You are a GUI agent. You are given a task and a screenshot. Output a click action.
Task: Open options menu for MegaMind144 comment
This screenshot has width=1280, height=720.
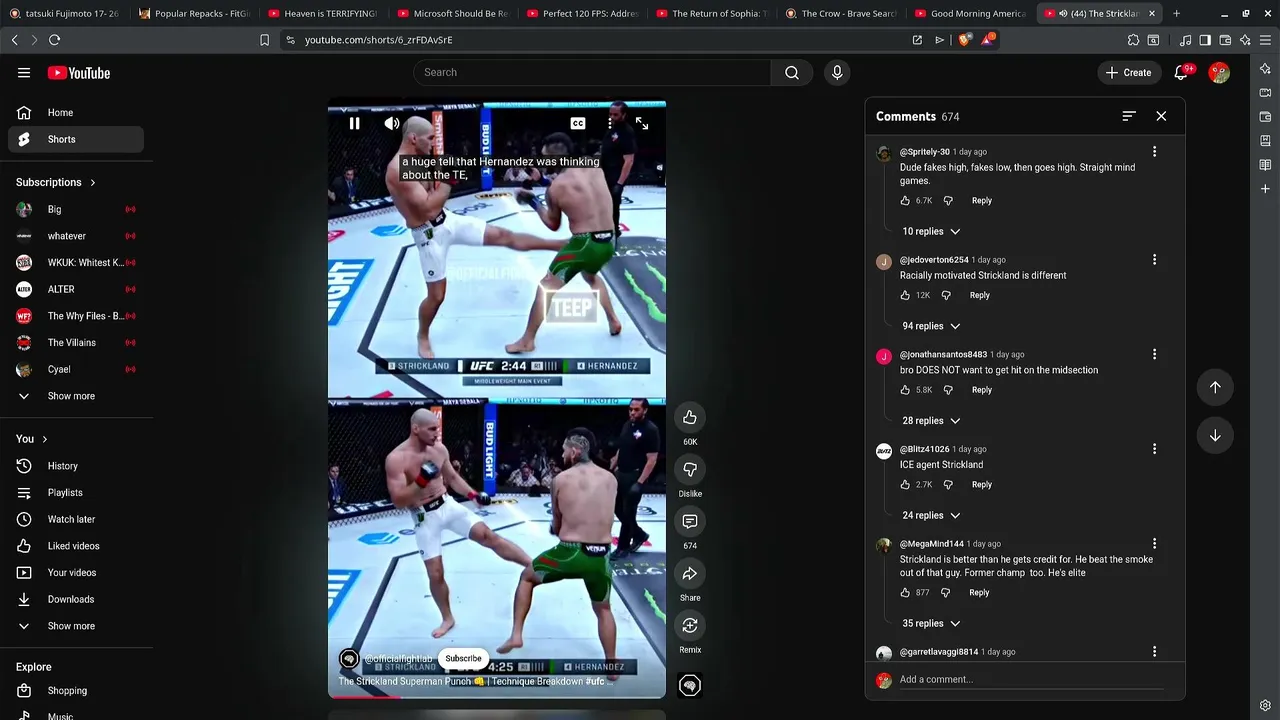click(x=1154, y=544)
